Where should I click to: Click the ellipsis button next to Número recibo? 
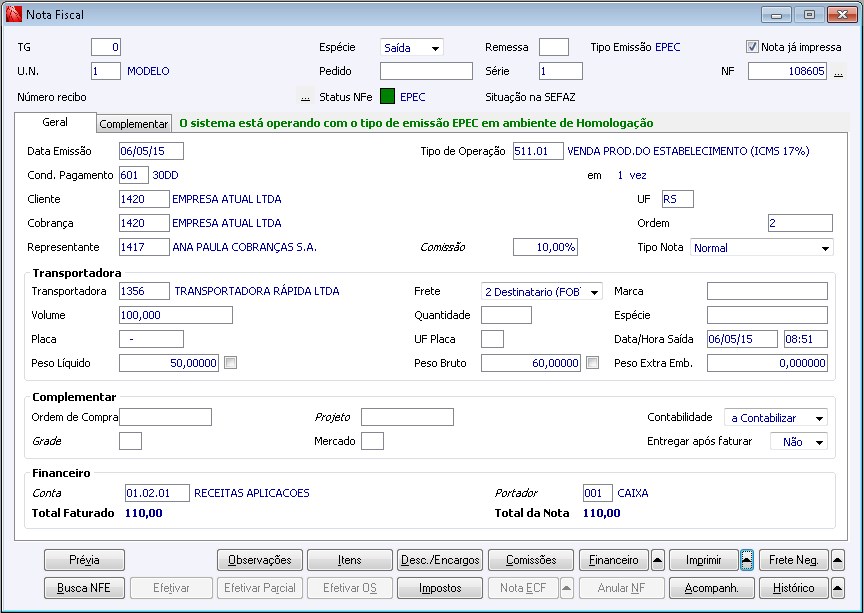[x=305, y=97]
